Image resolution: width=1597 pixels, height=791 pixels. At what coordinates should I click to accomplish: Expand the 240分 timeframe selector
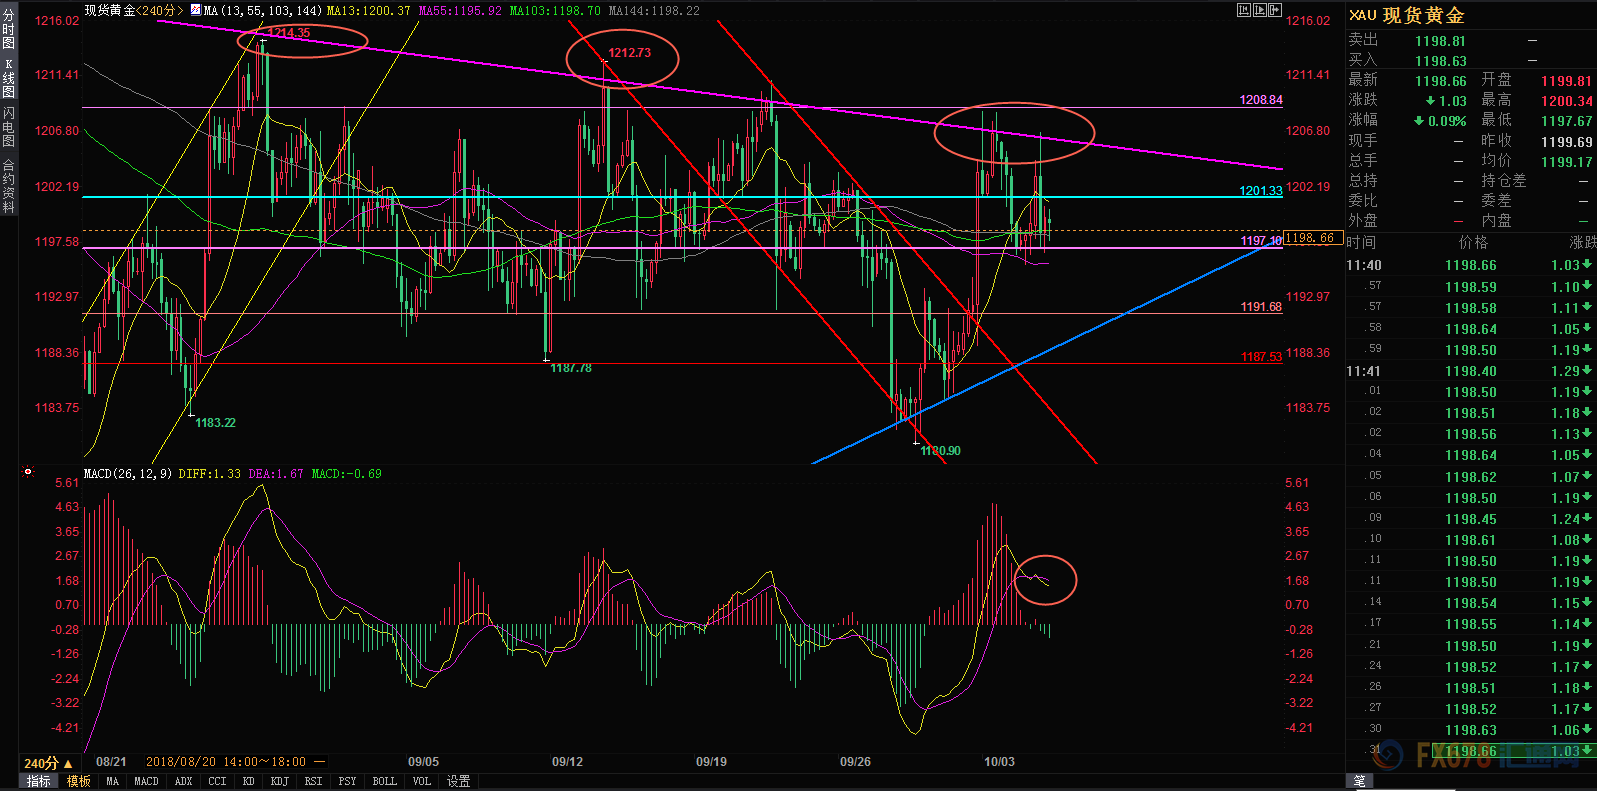pos(48,763)
